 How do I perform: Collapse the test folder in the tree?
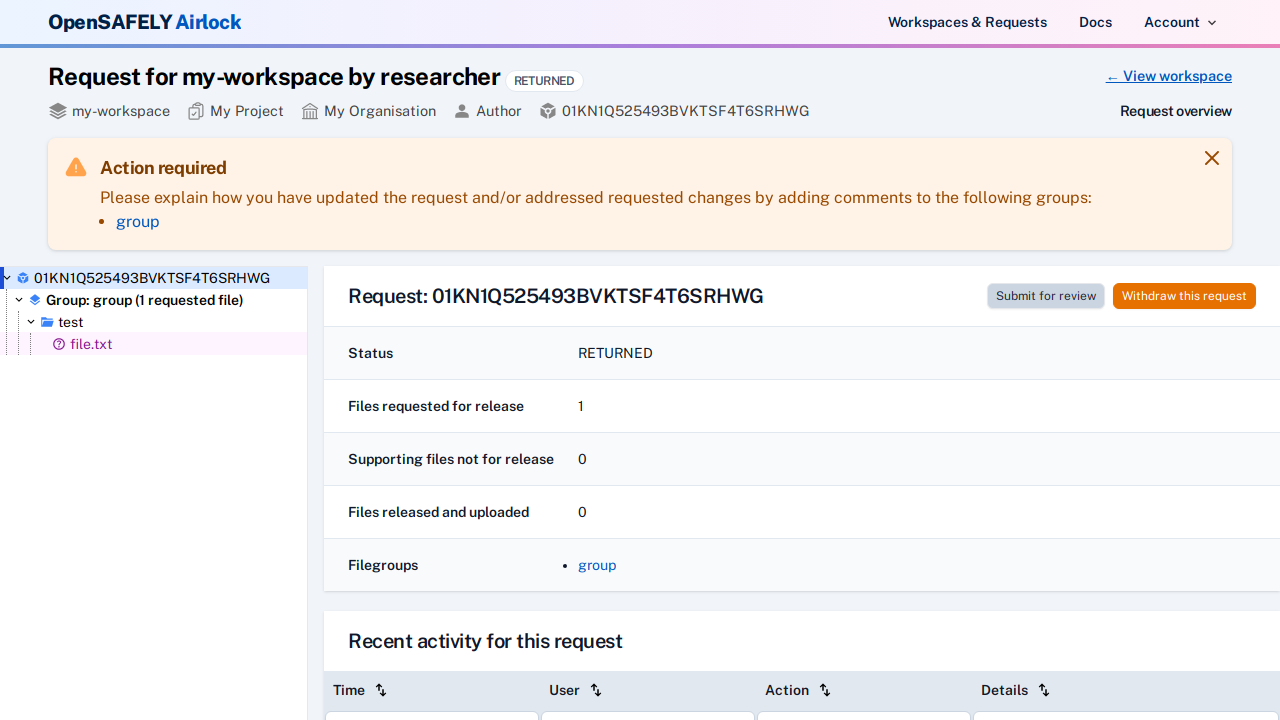30,322
